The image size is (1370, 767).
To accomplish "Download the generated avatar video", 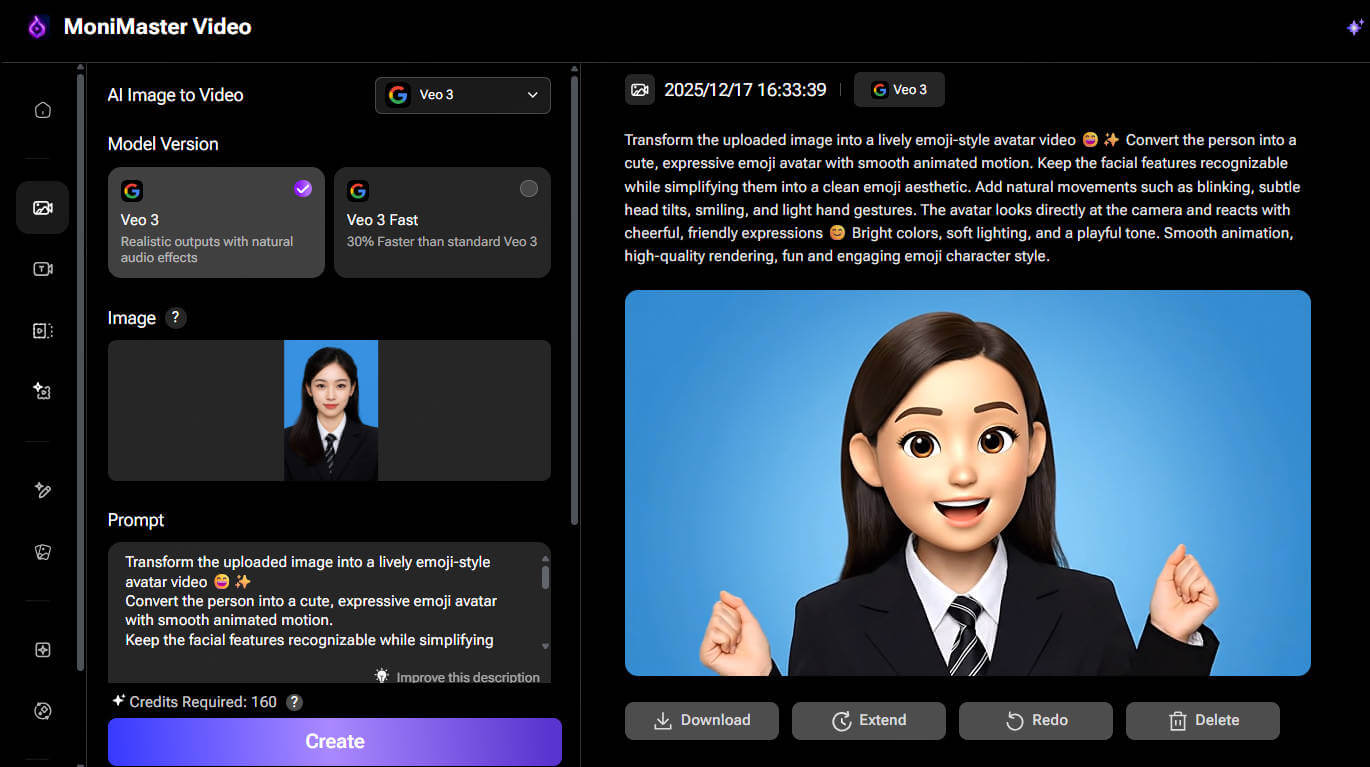I will [701, 720].
